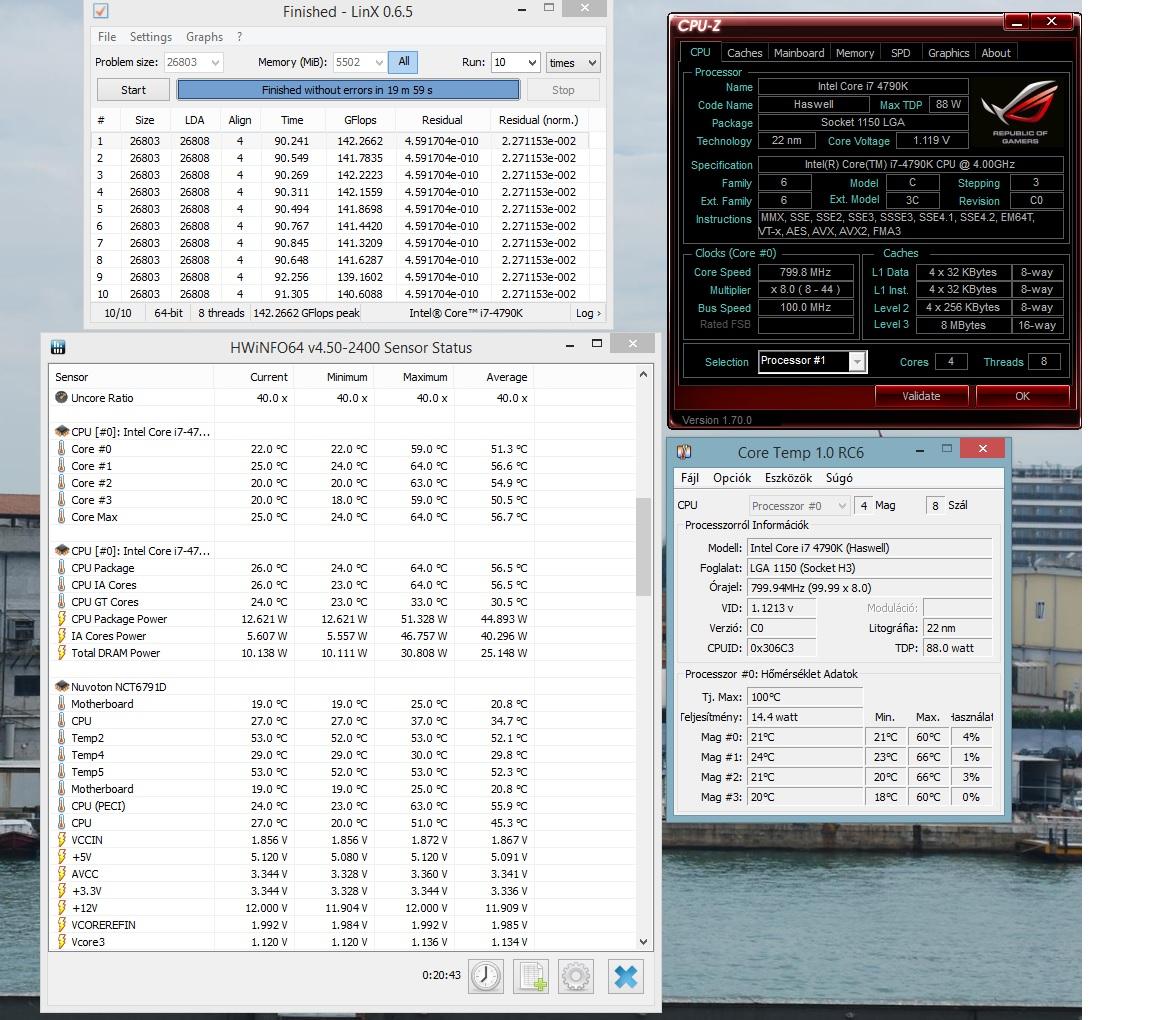The image size is (1152, 1020).
Task: Click the HWiNFO blue X close sensors icon
Action: point(626,977)
